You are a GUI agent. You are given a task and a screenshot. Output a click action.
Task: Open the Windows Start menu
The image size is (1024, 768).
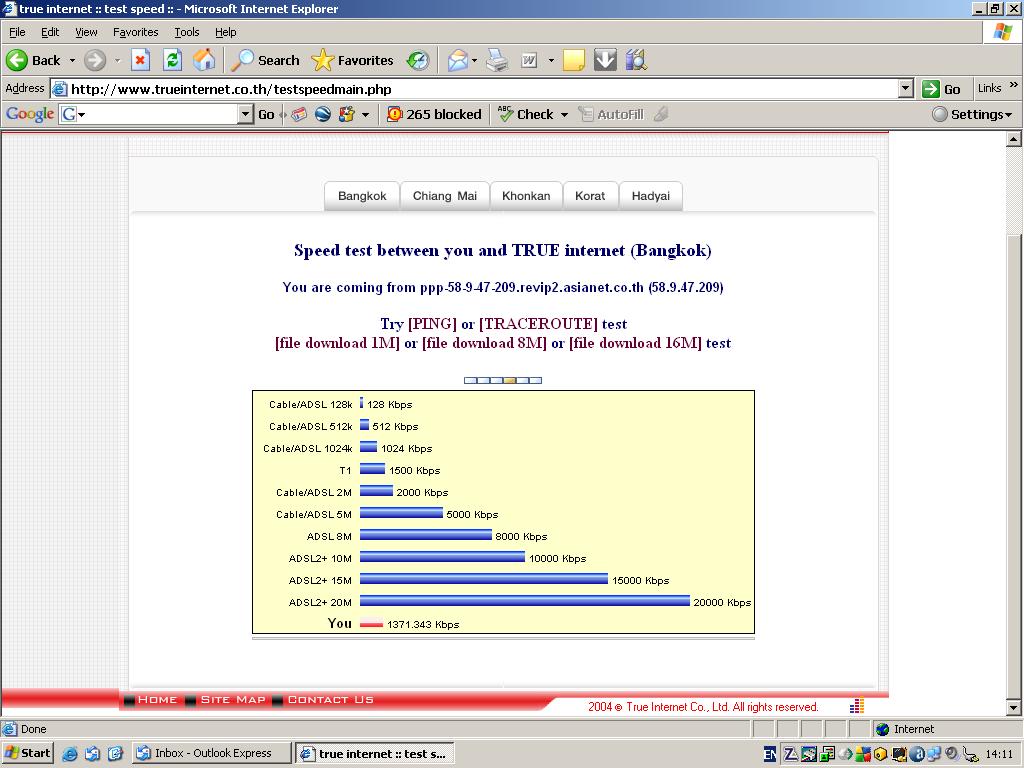pyautogui.click(x=27, y=754)
